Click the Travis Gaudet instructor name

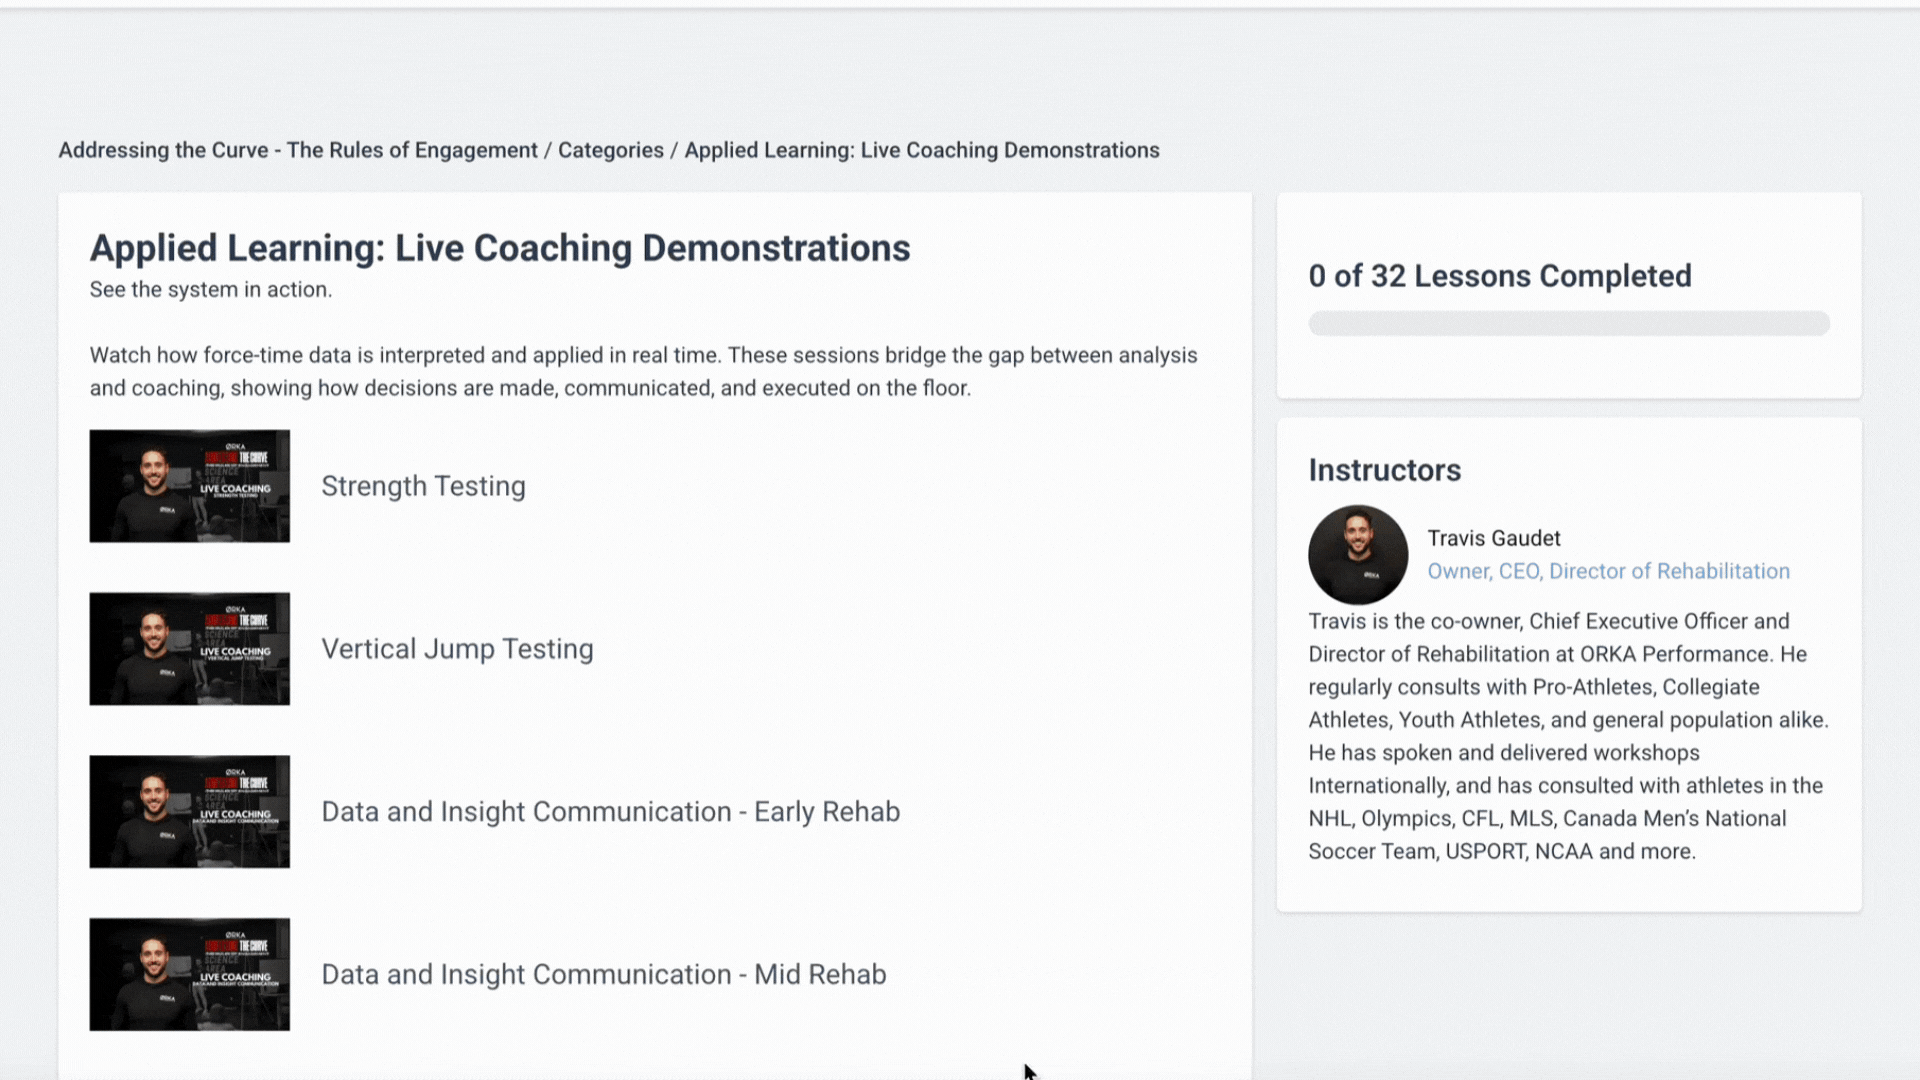pos(1493,538)
